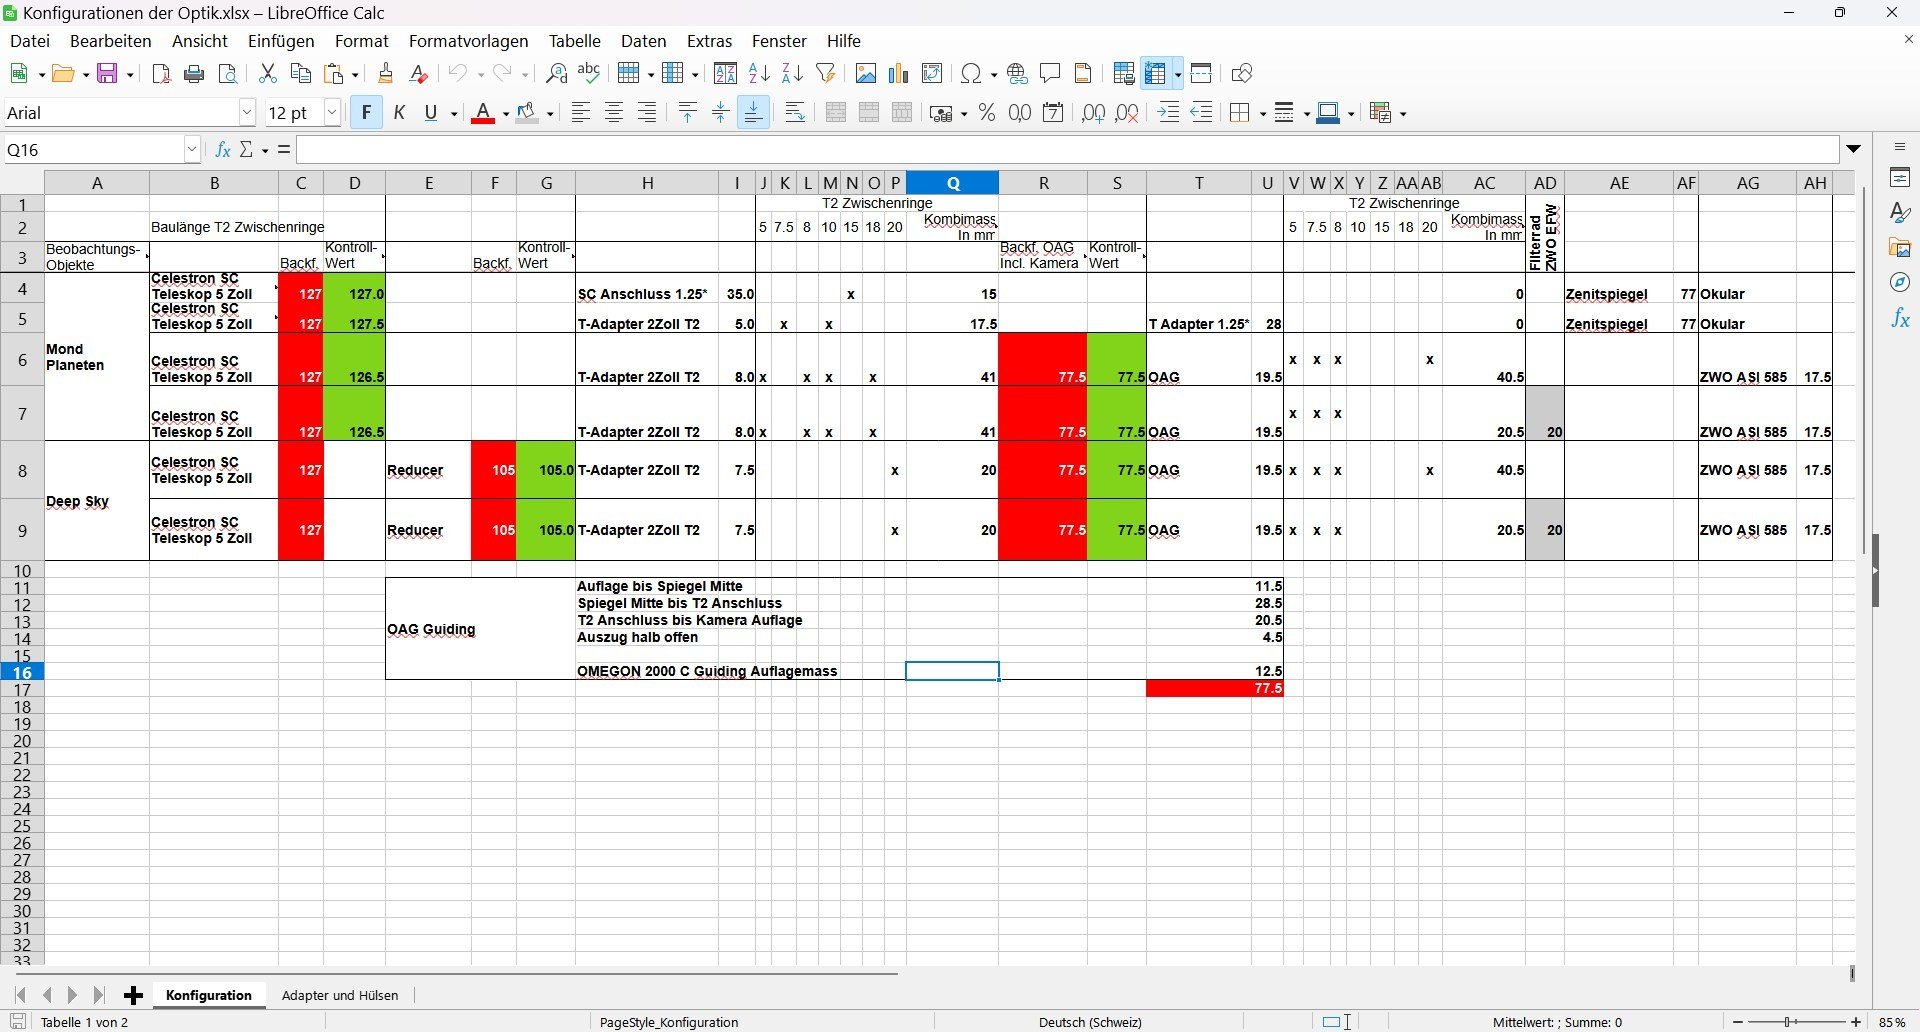Open Daten menu
This screenshot has width=1920, height=1032.
pyautogui.click(x=644, y=41)
